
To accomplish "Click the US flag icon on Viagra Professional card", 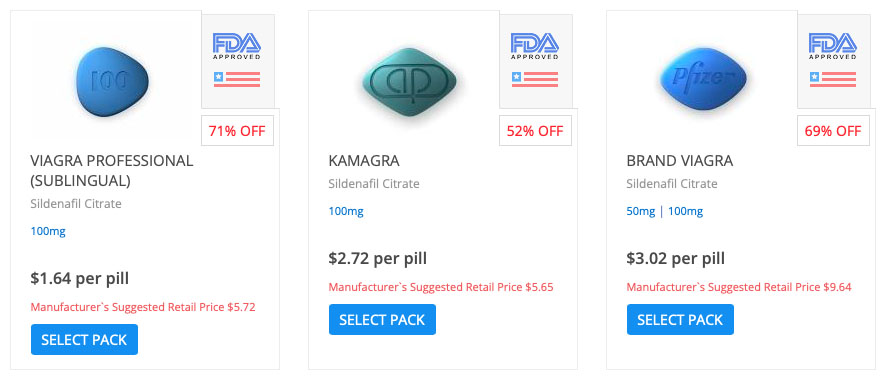I will [x=237, y=79].
